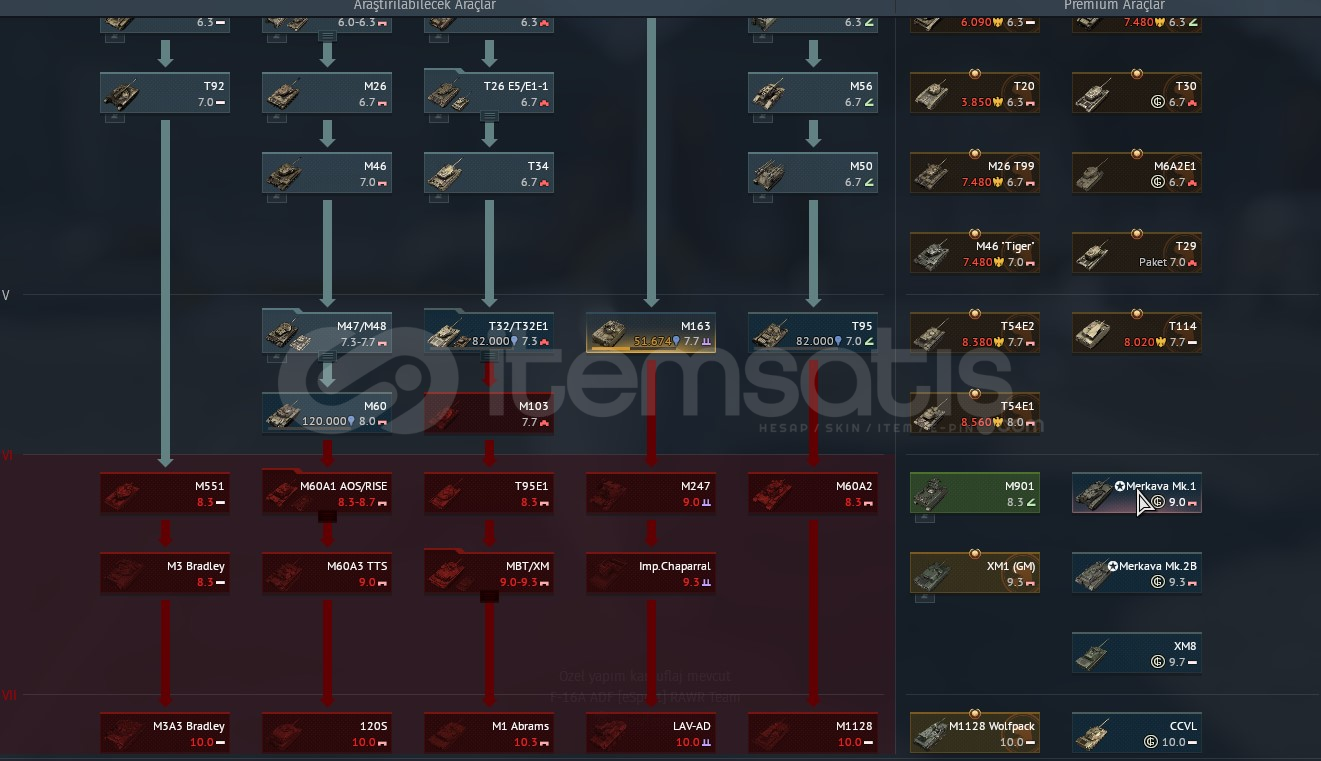Screen dimensions: 1321x761
Task: Click the locked M103 tank icon
Action: pyautogui.click(x=446, y=414)
